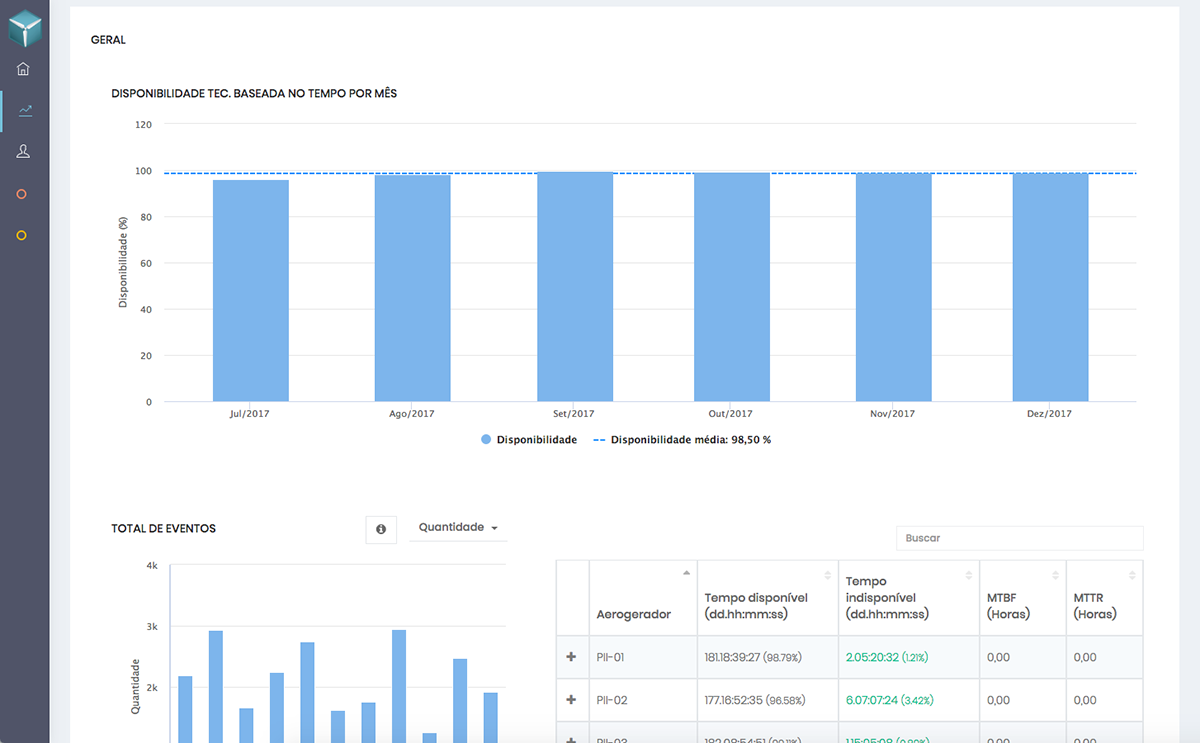
Task: Sort by MTTR (Horas) column
Action: 1104,597
